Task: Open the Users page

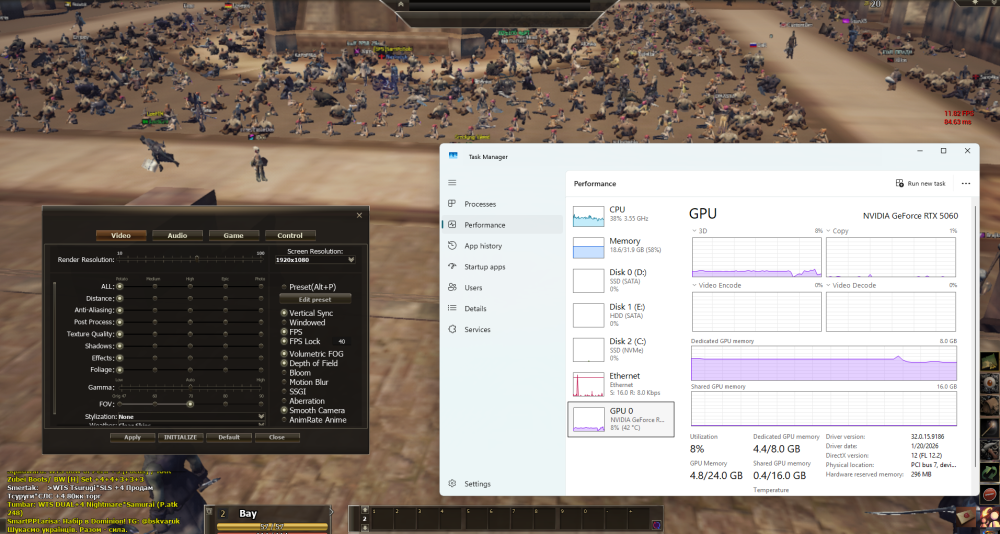Action: [x=473, y=288]
